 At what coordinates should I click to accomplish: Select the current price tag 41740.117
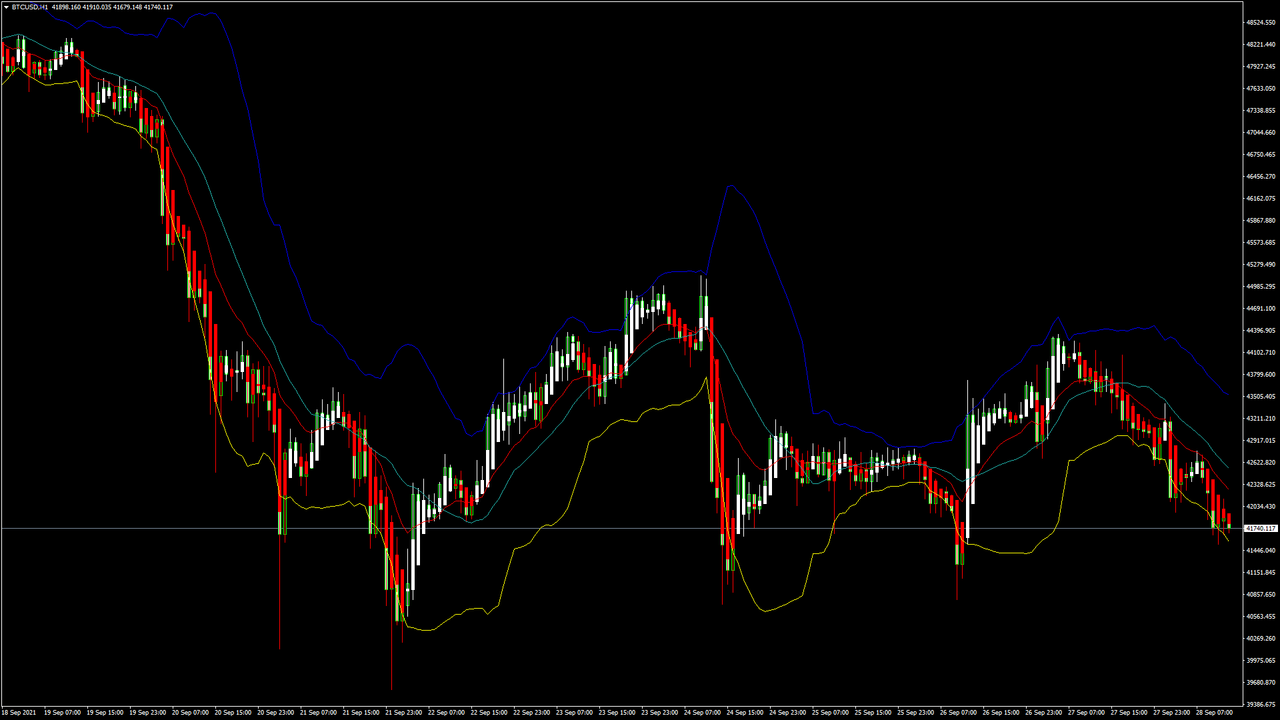click(1260, 528)
